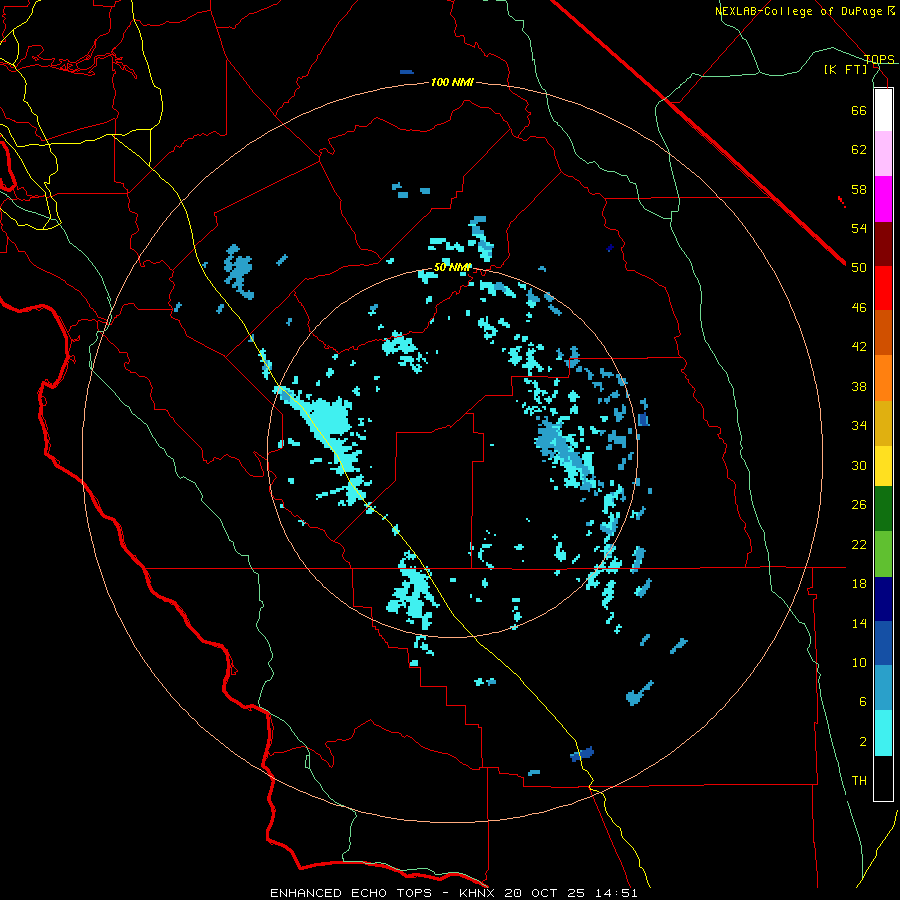The width and height of the screenshot is (900, 900).
Task: Click the '22' legend value
Action: pyautogui.click(x=859, y=544)
